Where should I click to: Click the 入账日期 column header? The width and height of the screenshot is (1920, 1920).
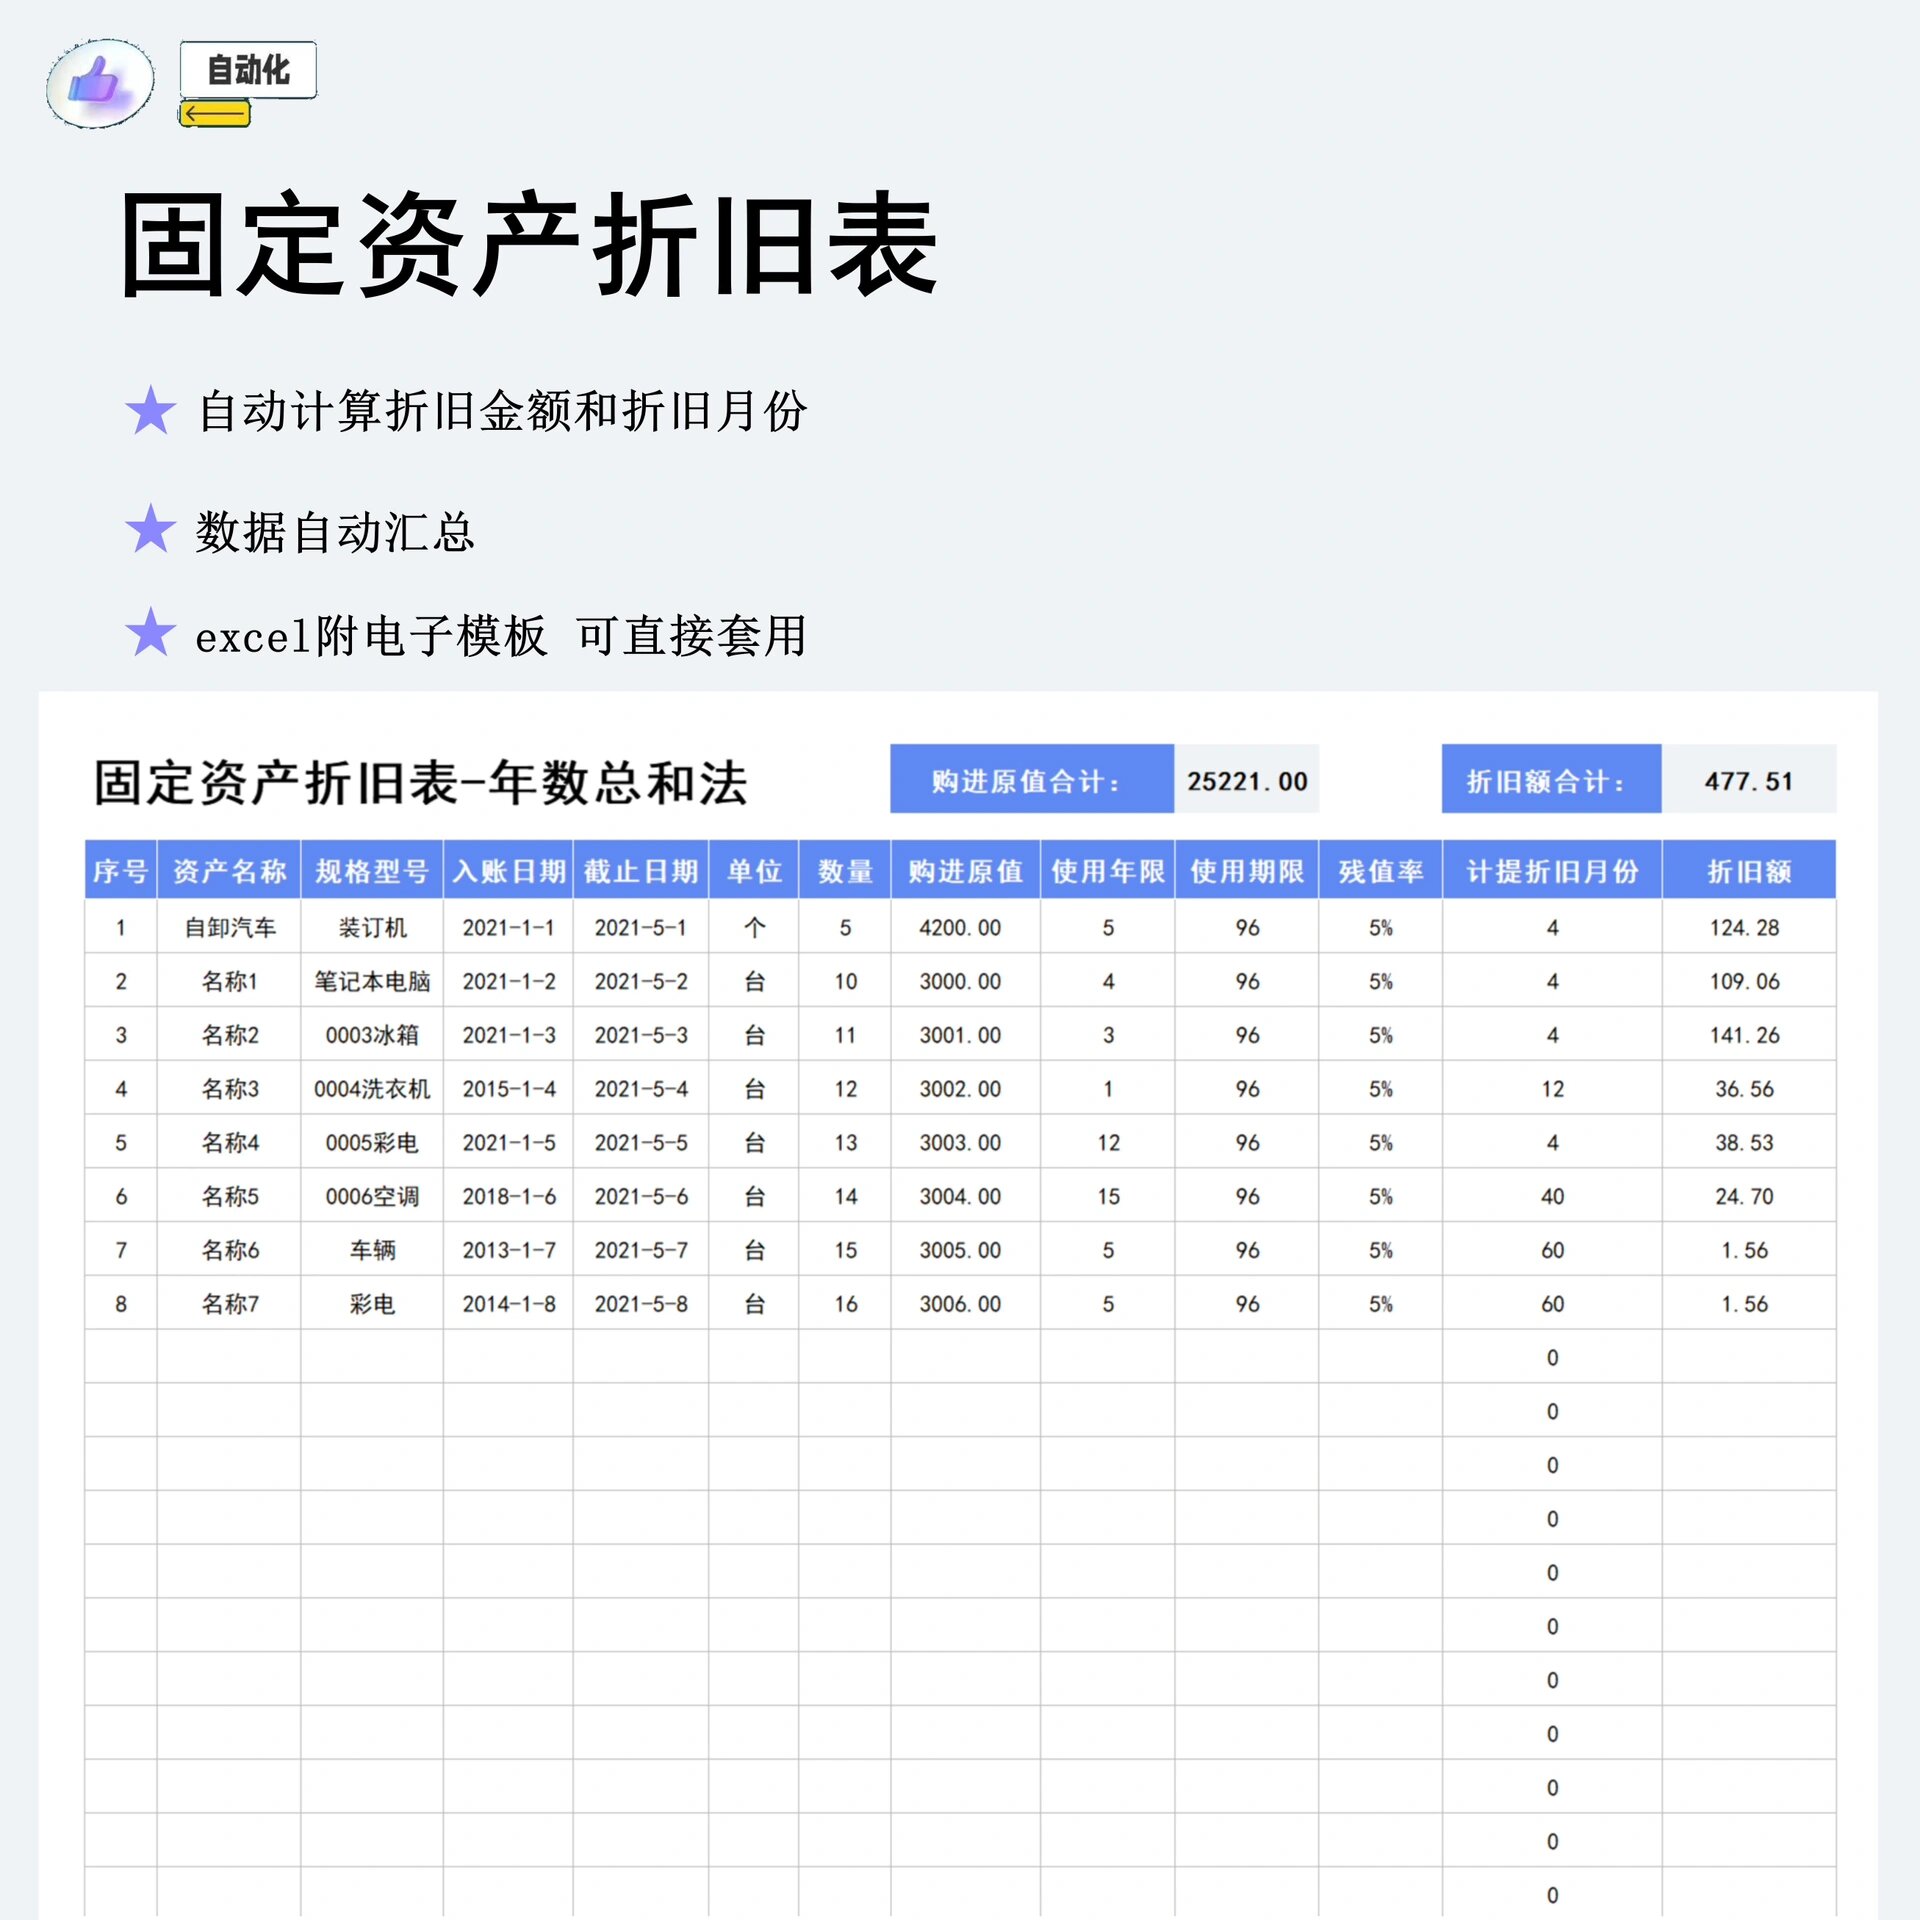coord(508,870)
